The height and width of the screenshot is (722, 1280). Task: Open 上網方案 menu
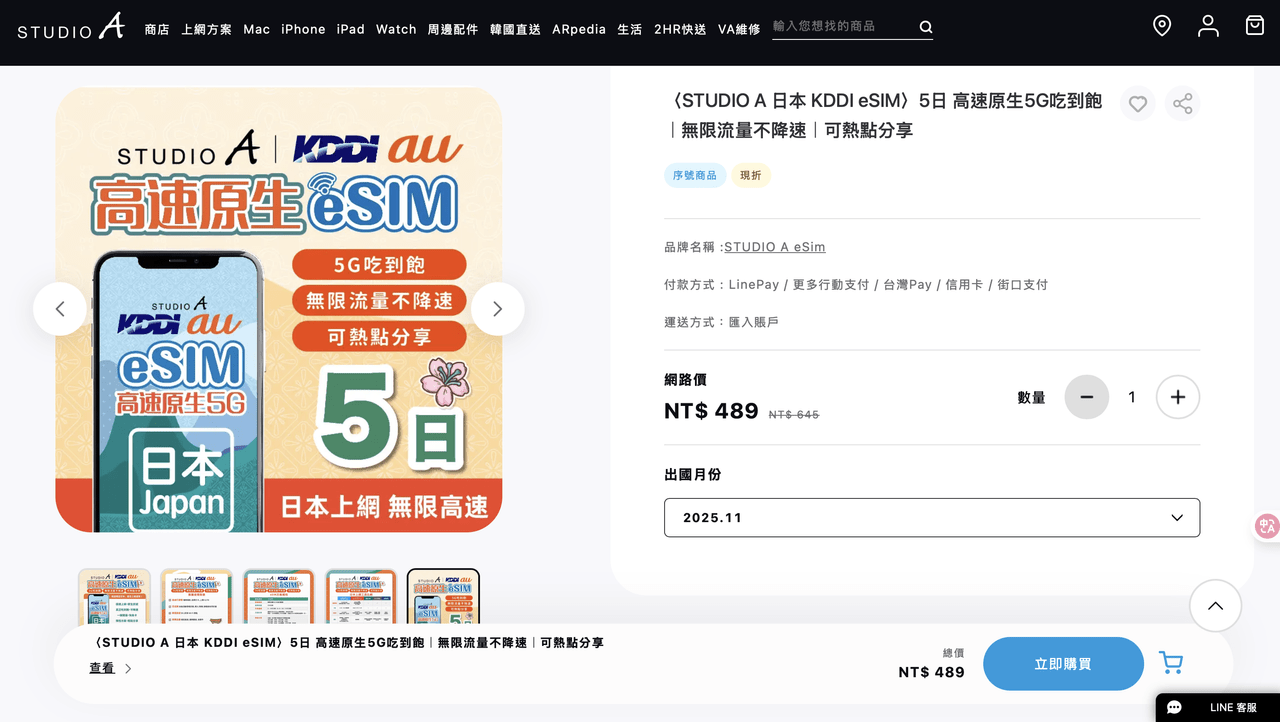coord(207,29)
